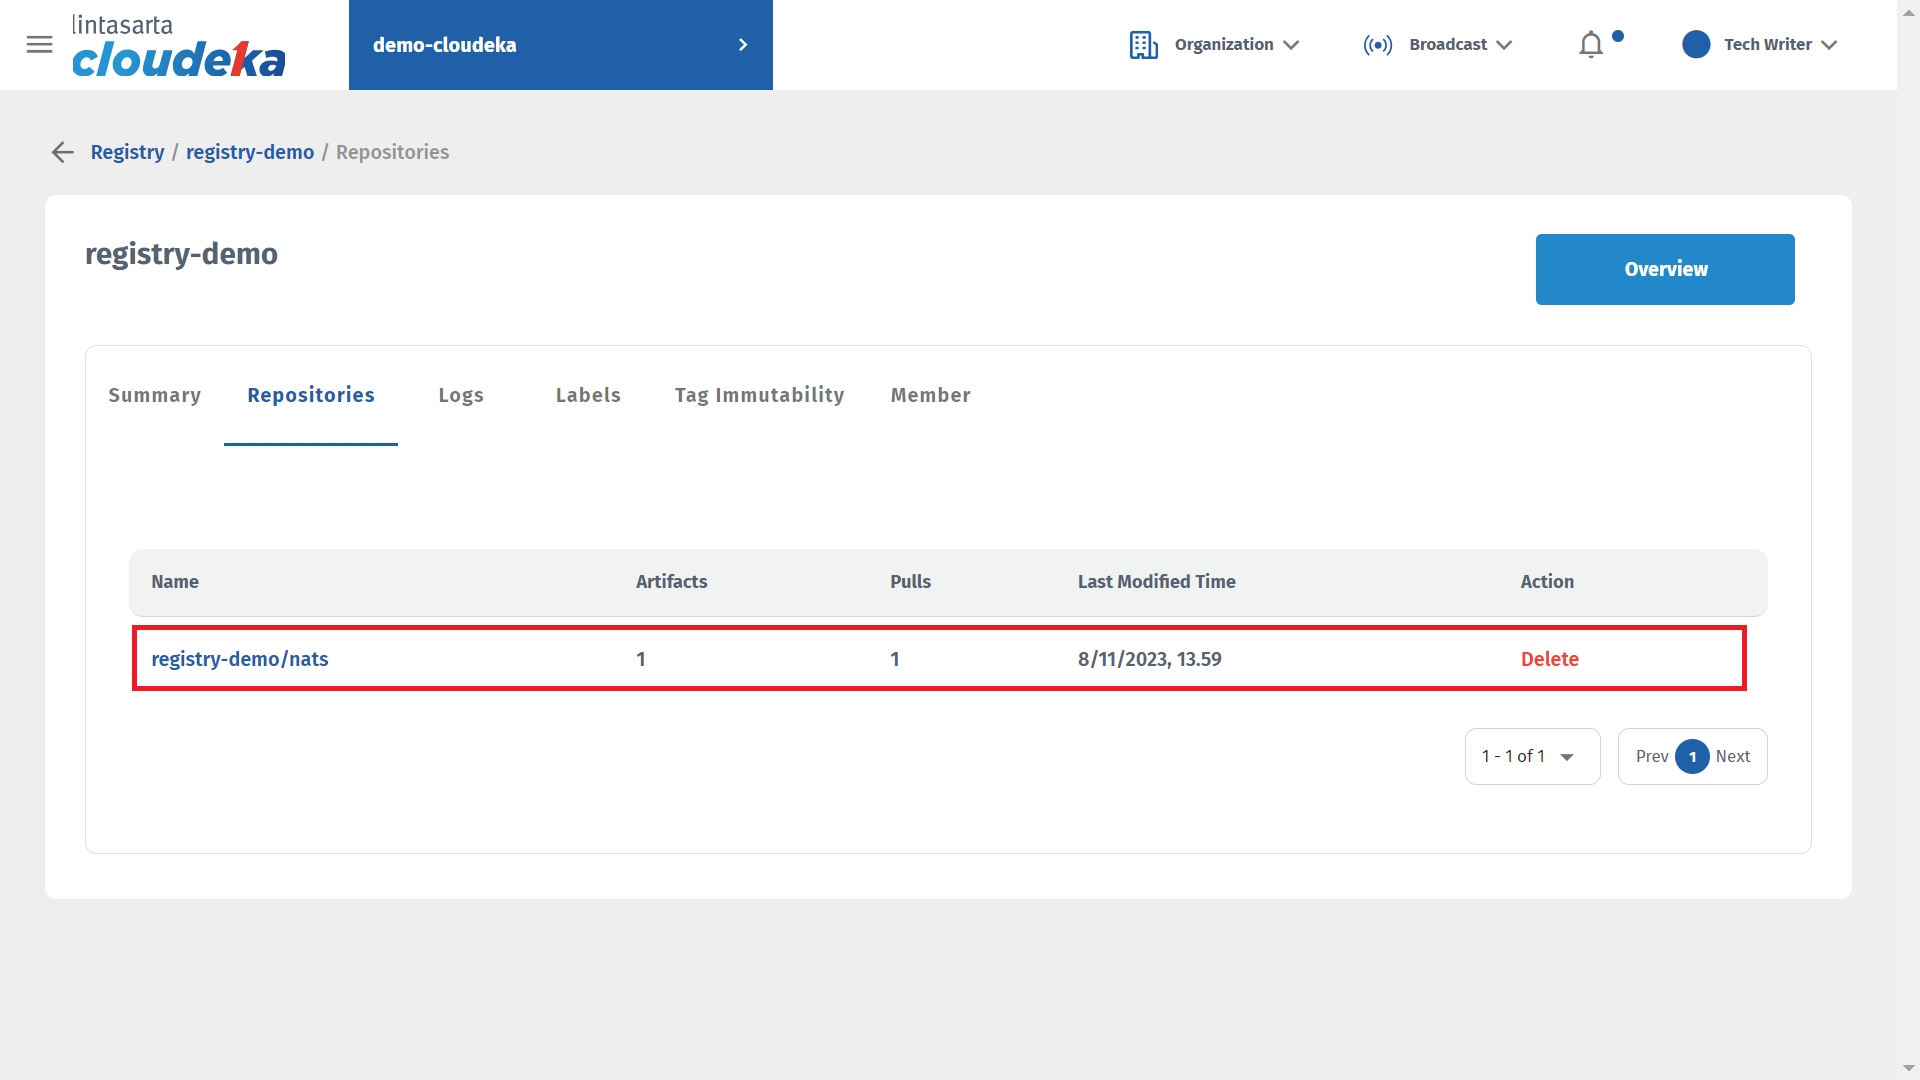Open the hamburger sidebar menu
Image resolution: width=1920 pixels, height=1080 pixels.
tap(39, 44)
